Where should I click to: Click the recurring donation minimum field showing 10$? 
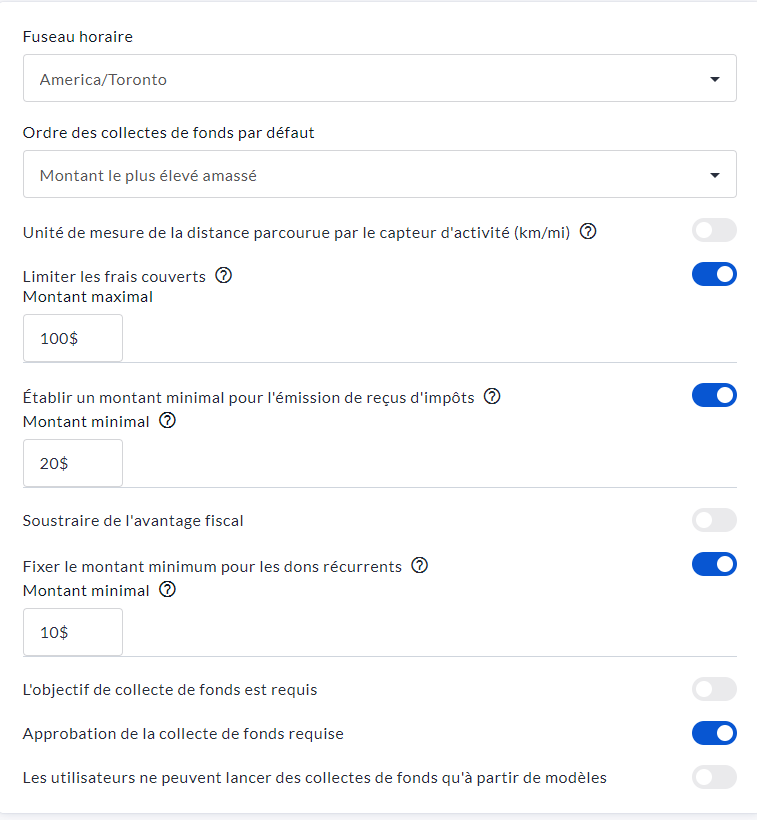(x=73, y=632)
